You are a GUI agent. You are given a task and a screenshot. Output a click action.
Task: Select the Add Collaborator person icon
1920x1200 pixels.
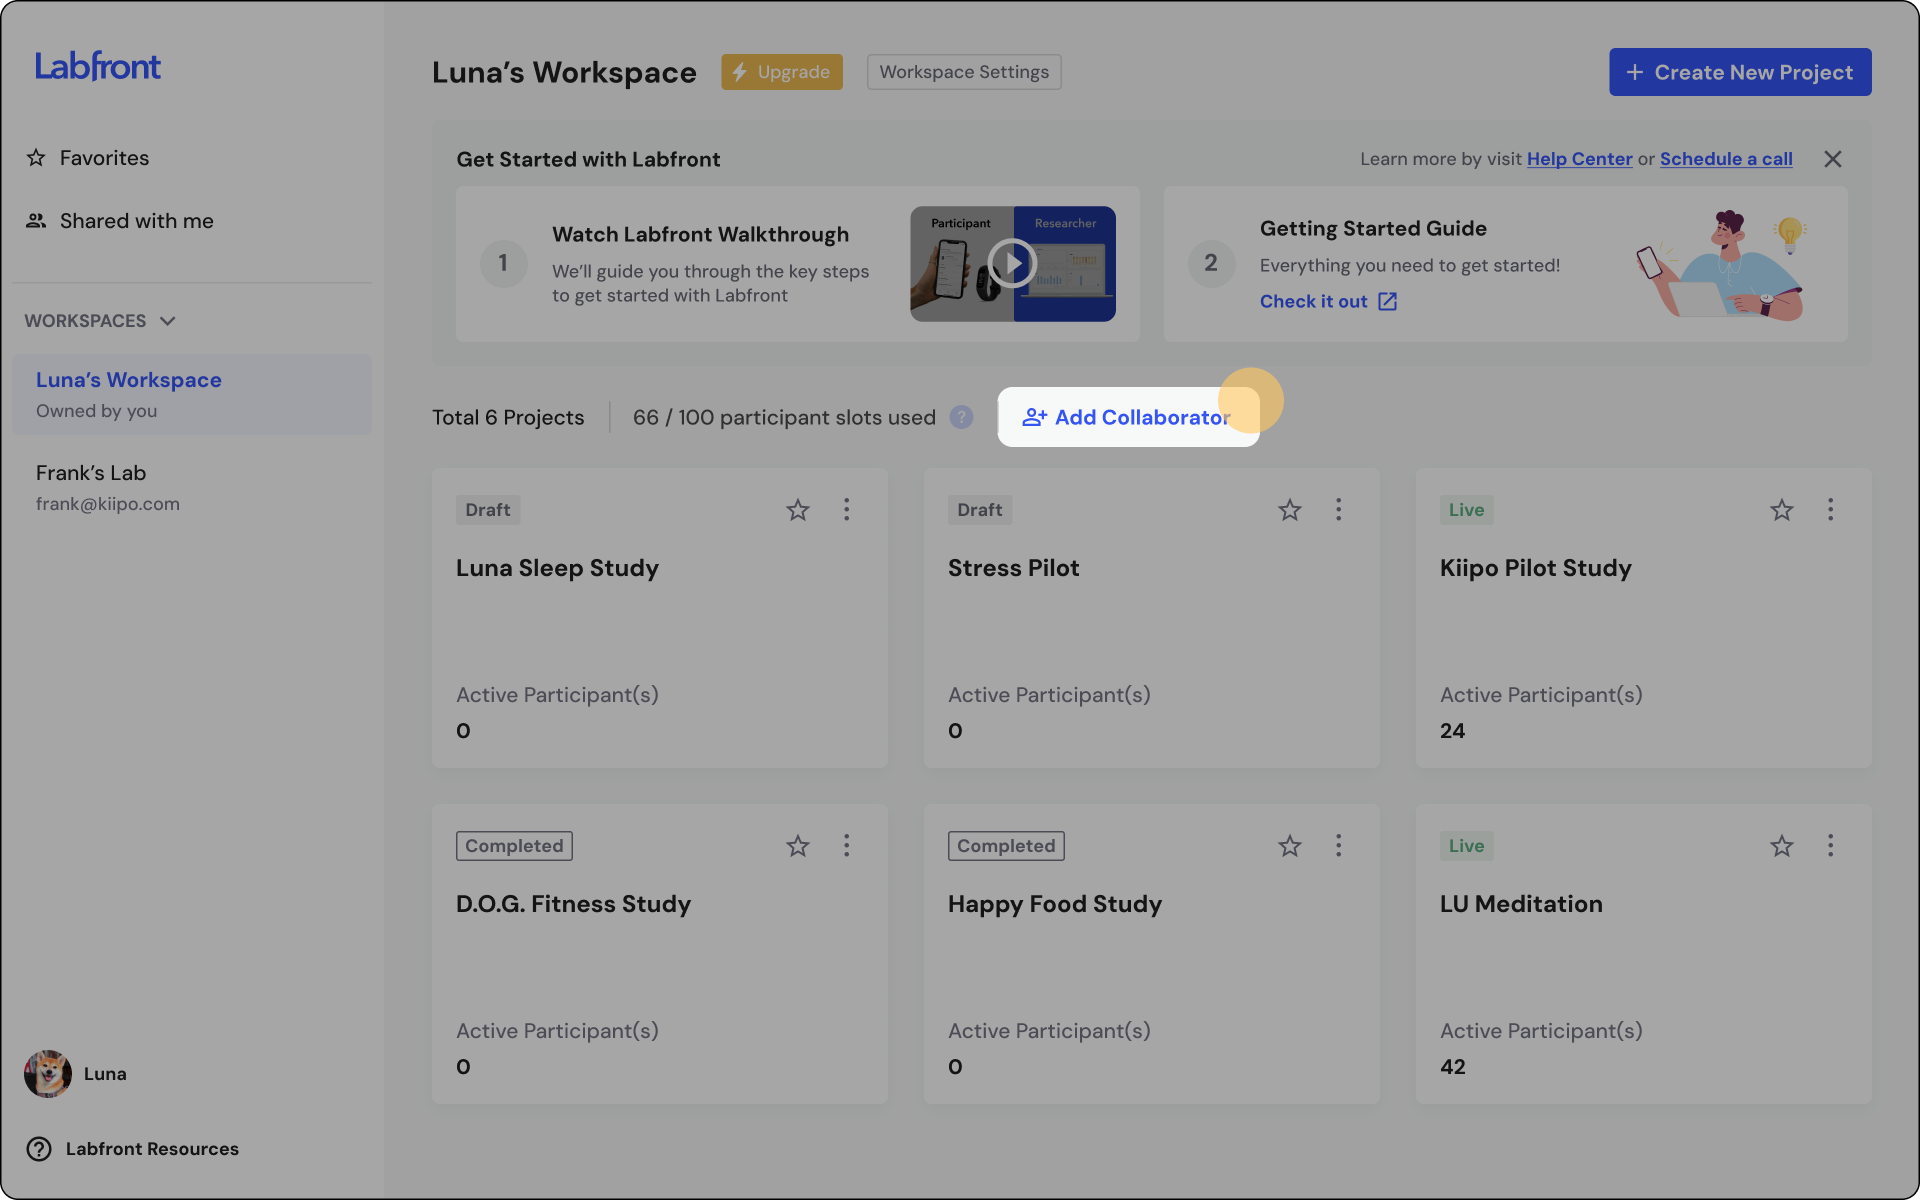[x=1033, y=417]
